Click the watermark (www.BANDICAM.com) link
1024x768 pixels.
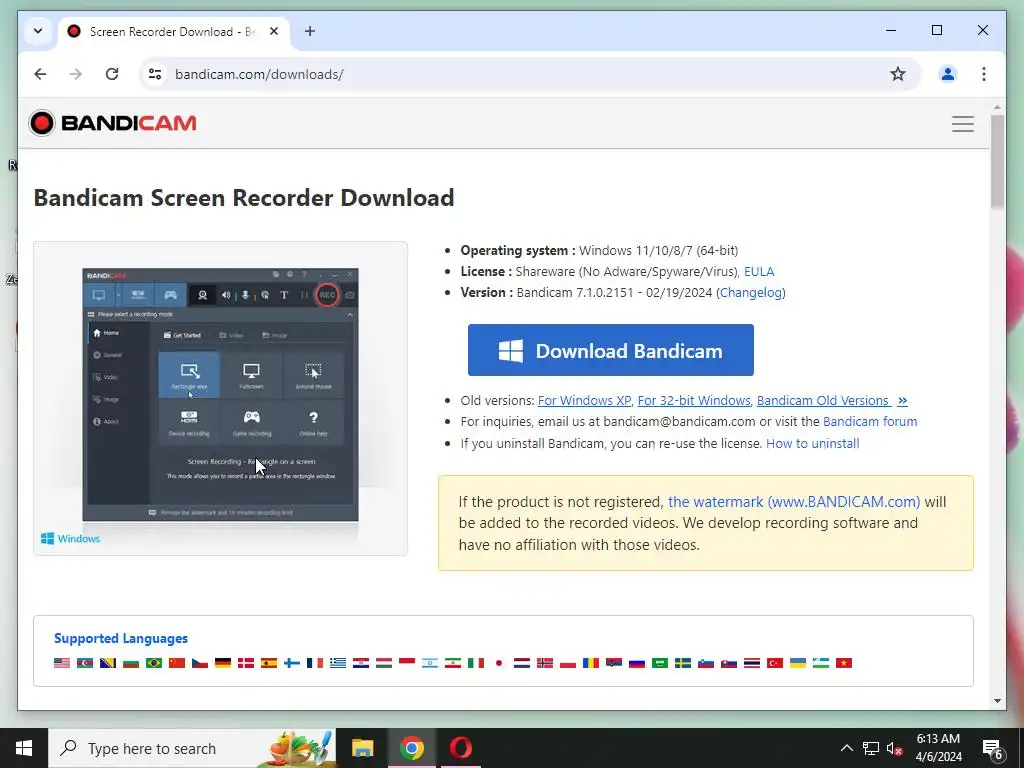coord(793,502)
